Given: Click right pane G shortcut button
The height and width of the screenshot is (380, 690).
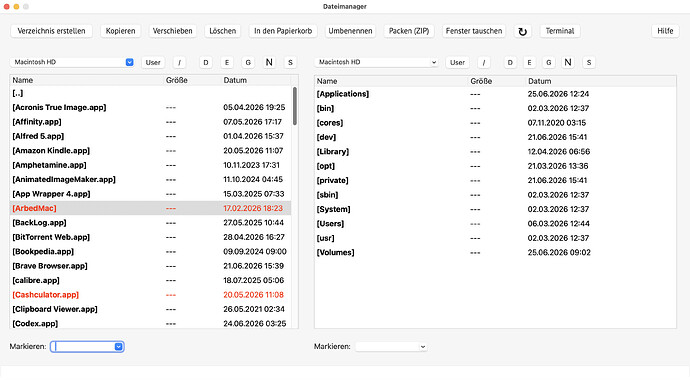Looking at the screenshot, I should click(549, 62).
